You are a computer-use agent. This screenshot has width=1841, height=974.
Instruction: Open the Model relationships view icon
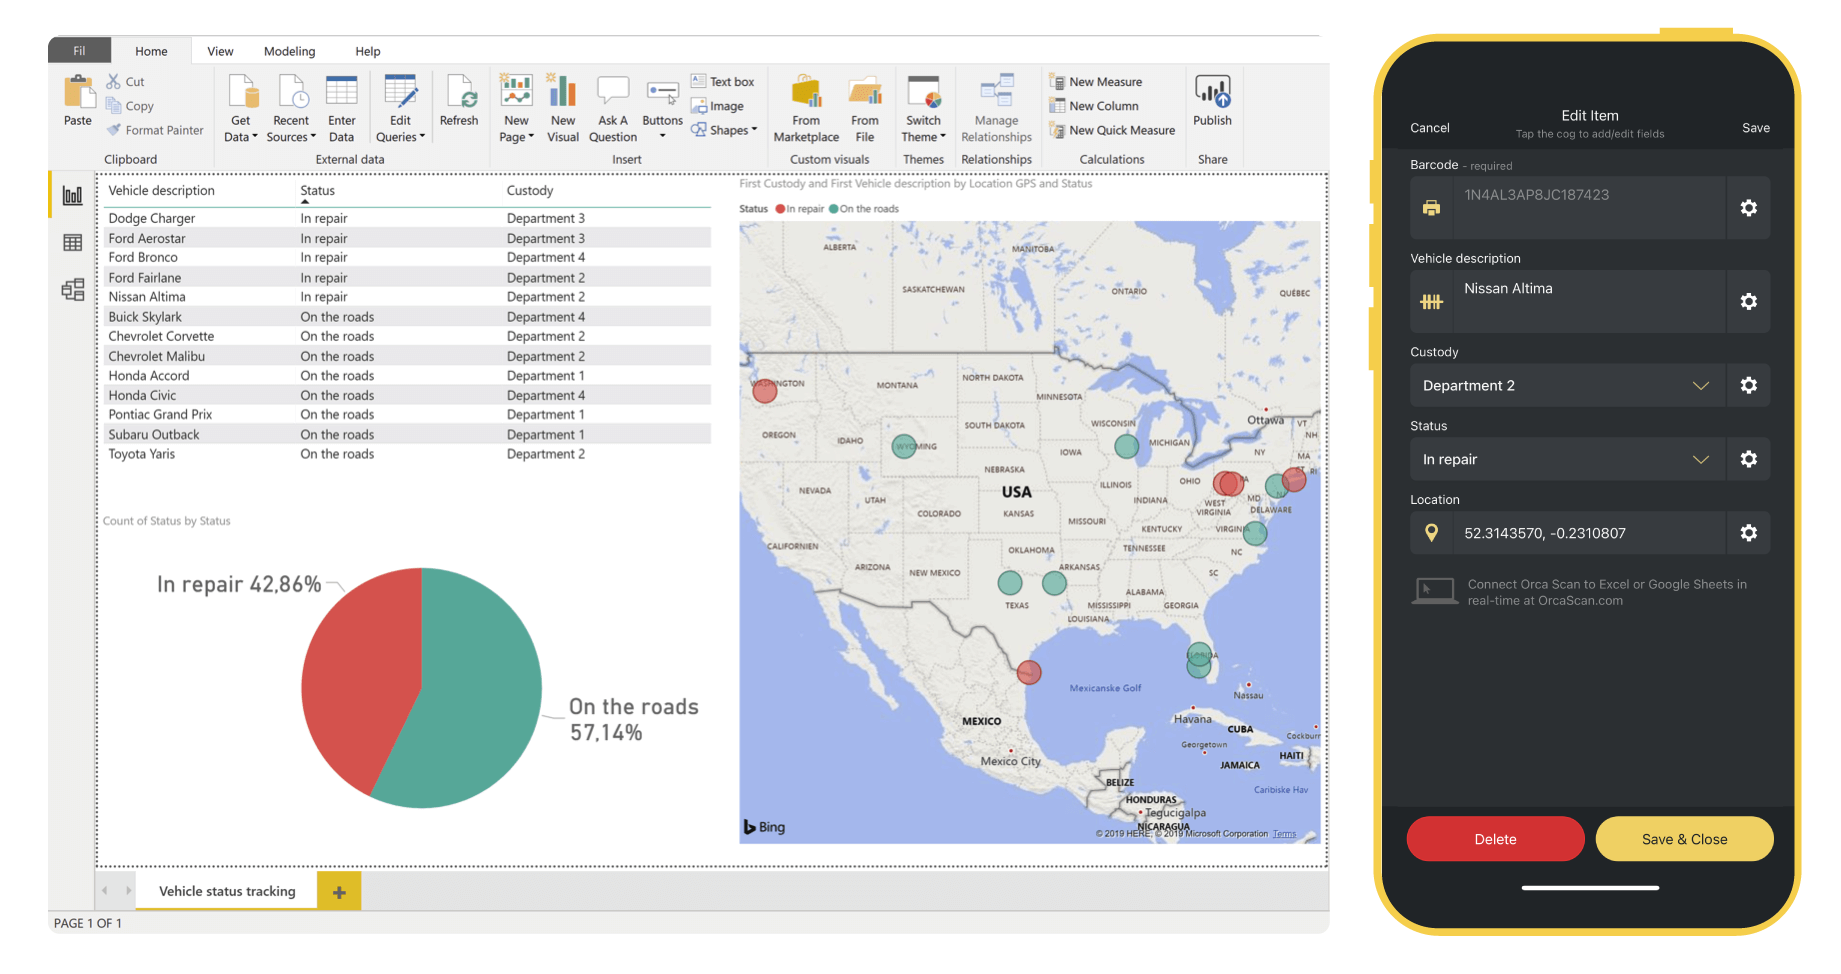(x=73, y=290)
